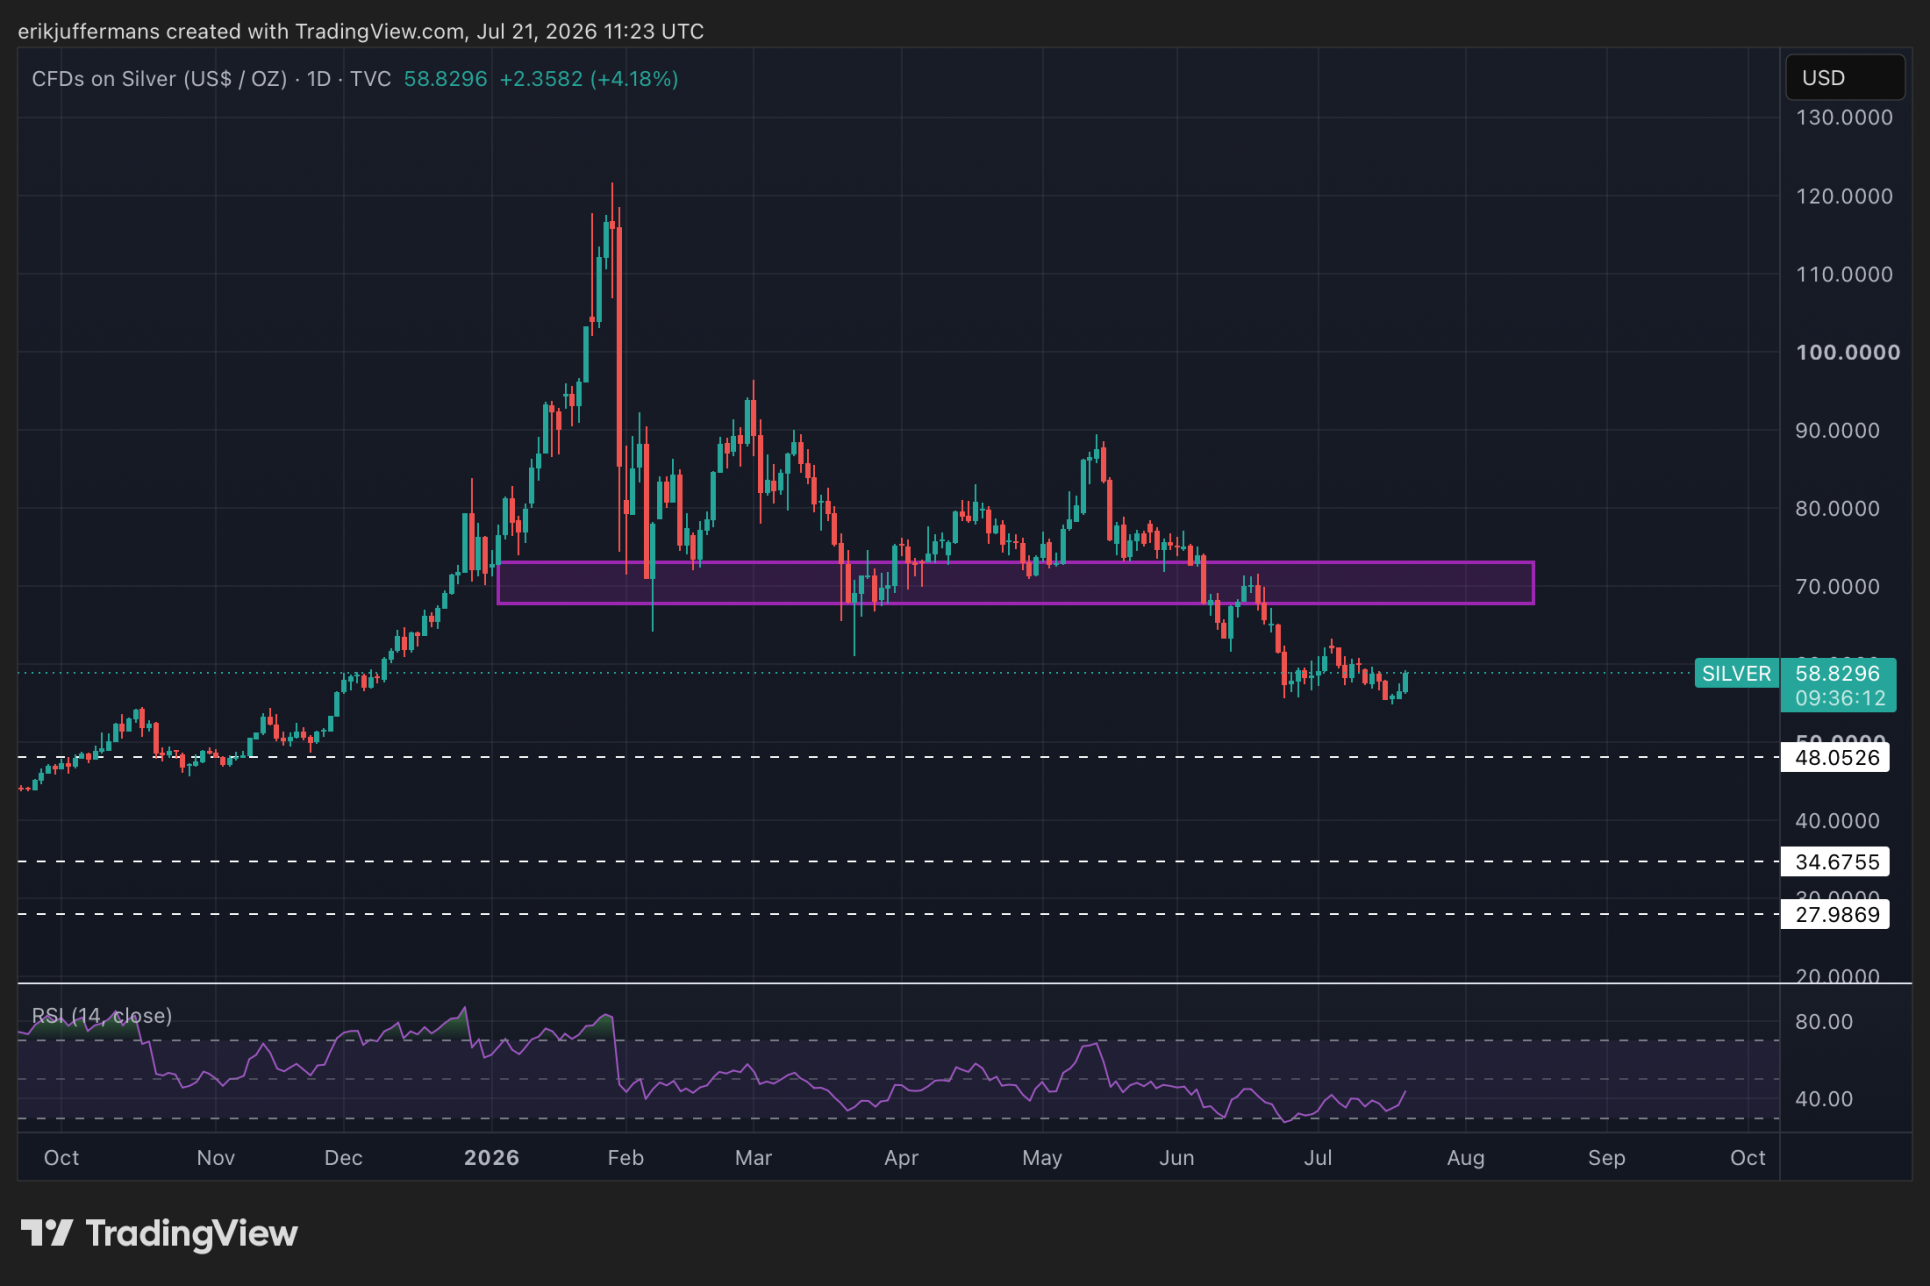Click the RSI 80.00 scale label
This screenshot has height=1286, width=1930.
[1823, 1021]
